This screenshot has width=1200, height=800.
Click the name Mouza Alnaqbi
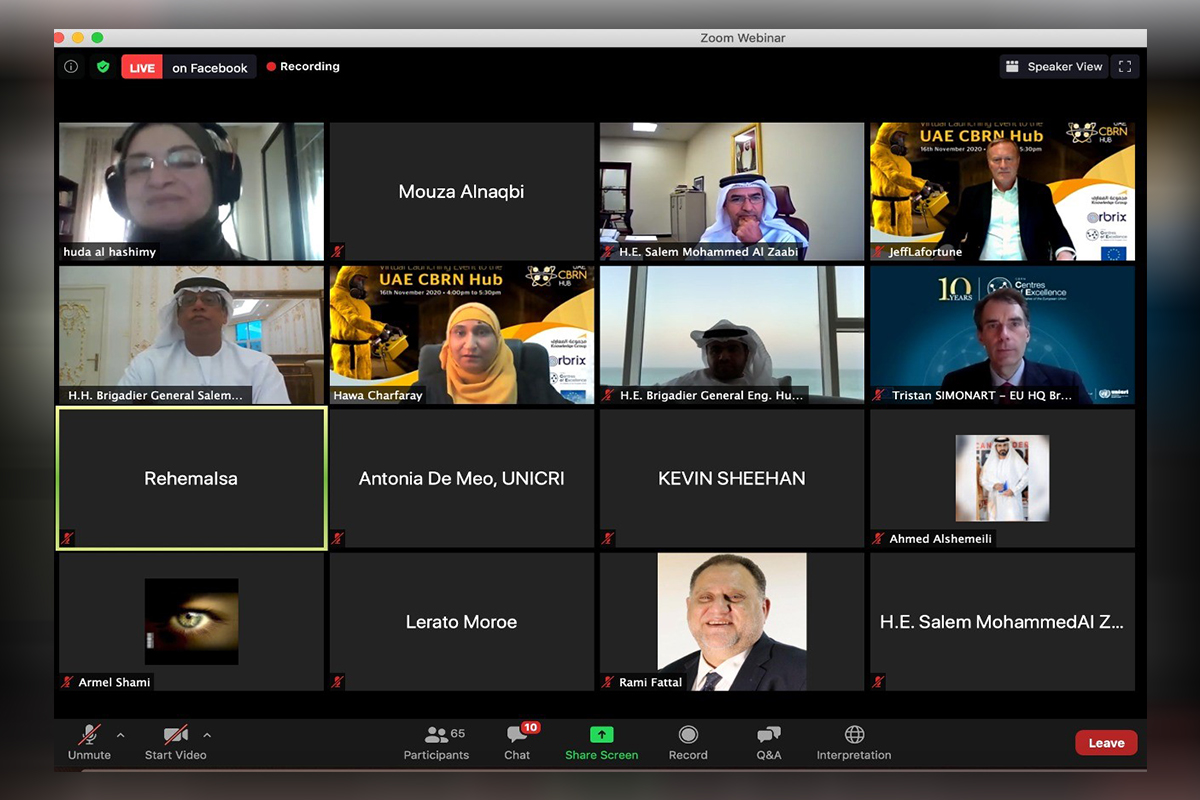pos(461,191)
